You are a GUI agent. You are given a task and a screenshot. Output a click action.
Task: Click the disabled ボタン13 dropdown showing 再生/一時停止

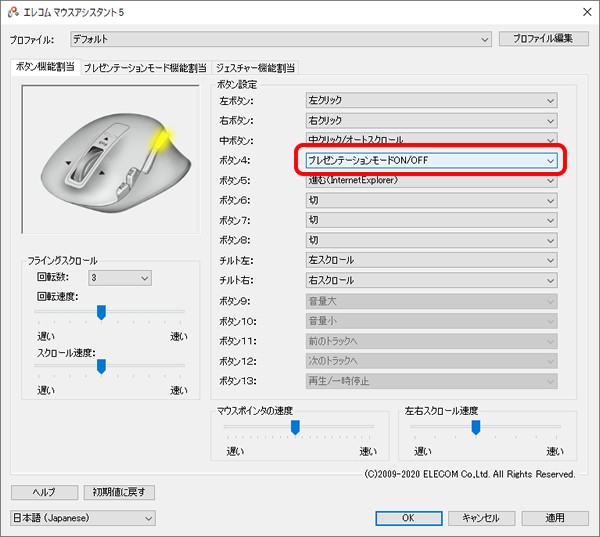[431, 381]
